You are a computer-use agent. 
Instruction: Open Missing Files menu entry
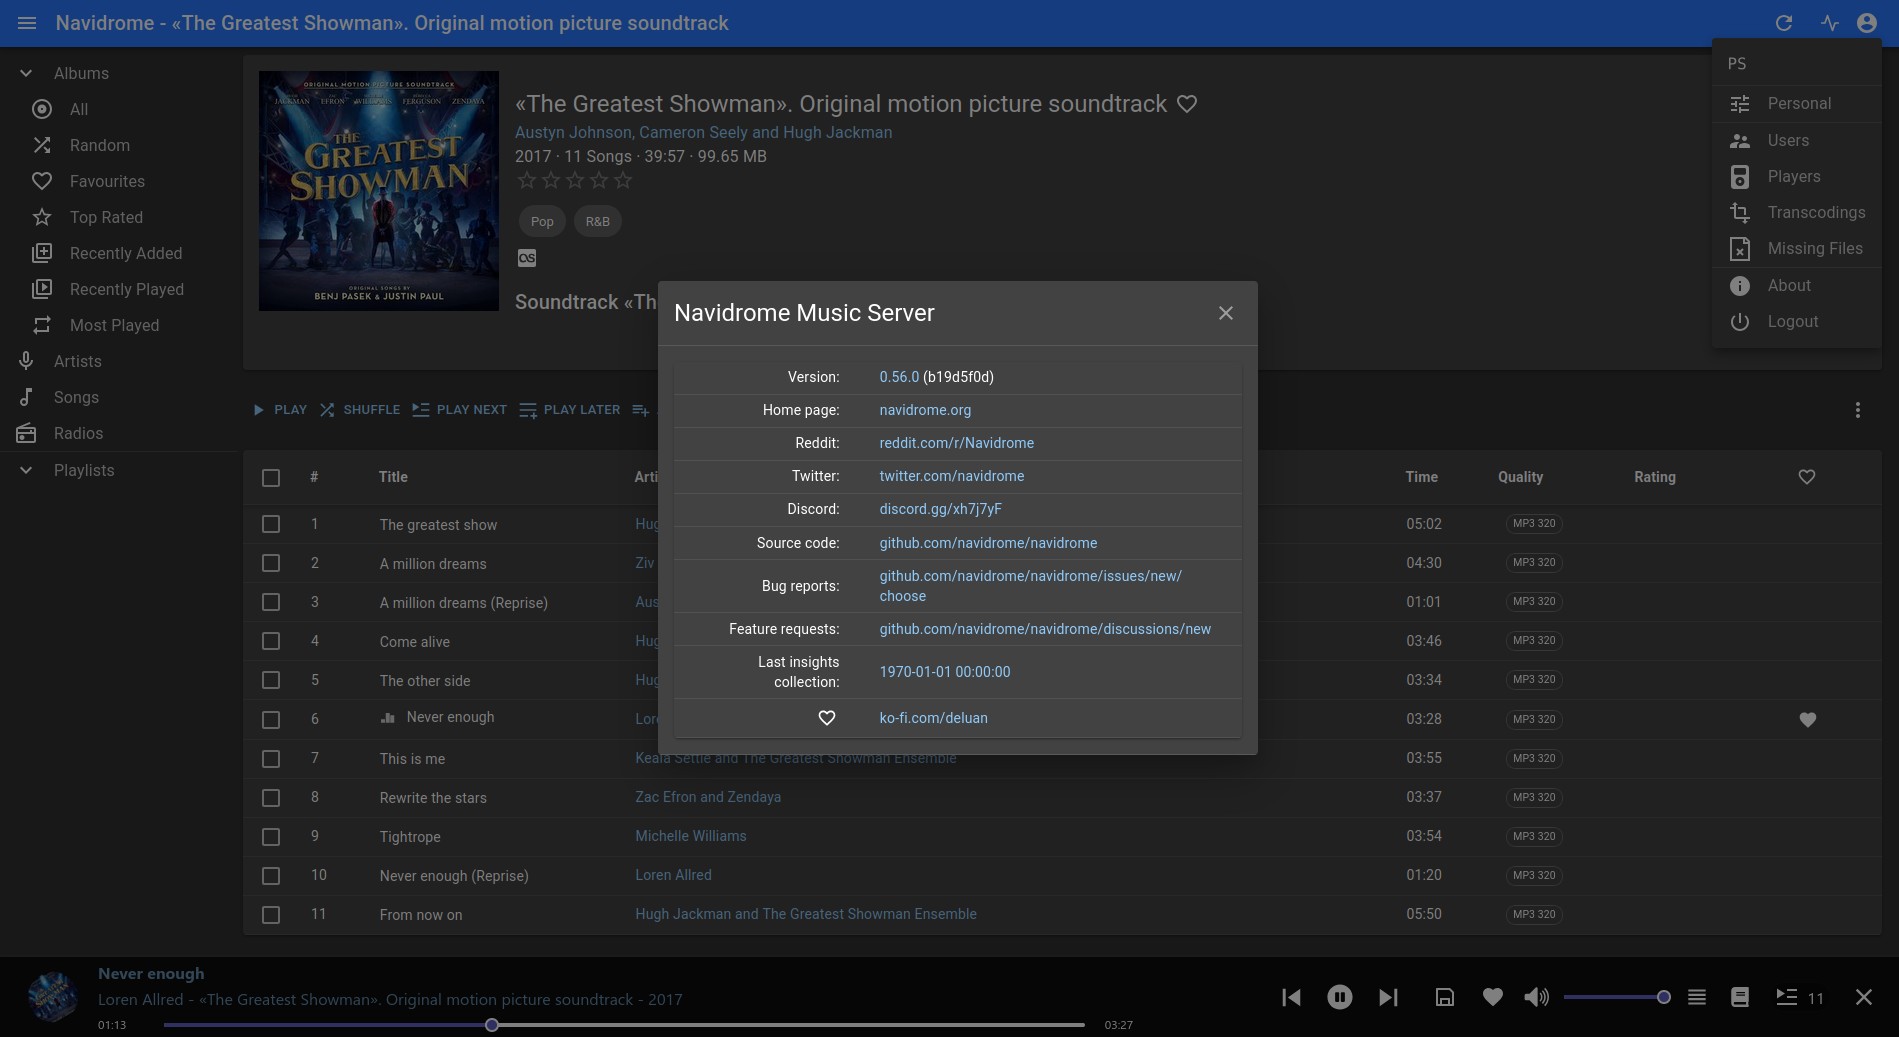pos(1796,248)
